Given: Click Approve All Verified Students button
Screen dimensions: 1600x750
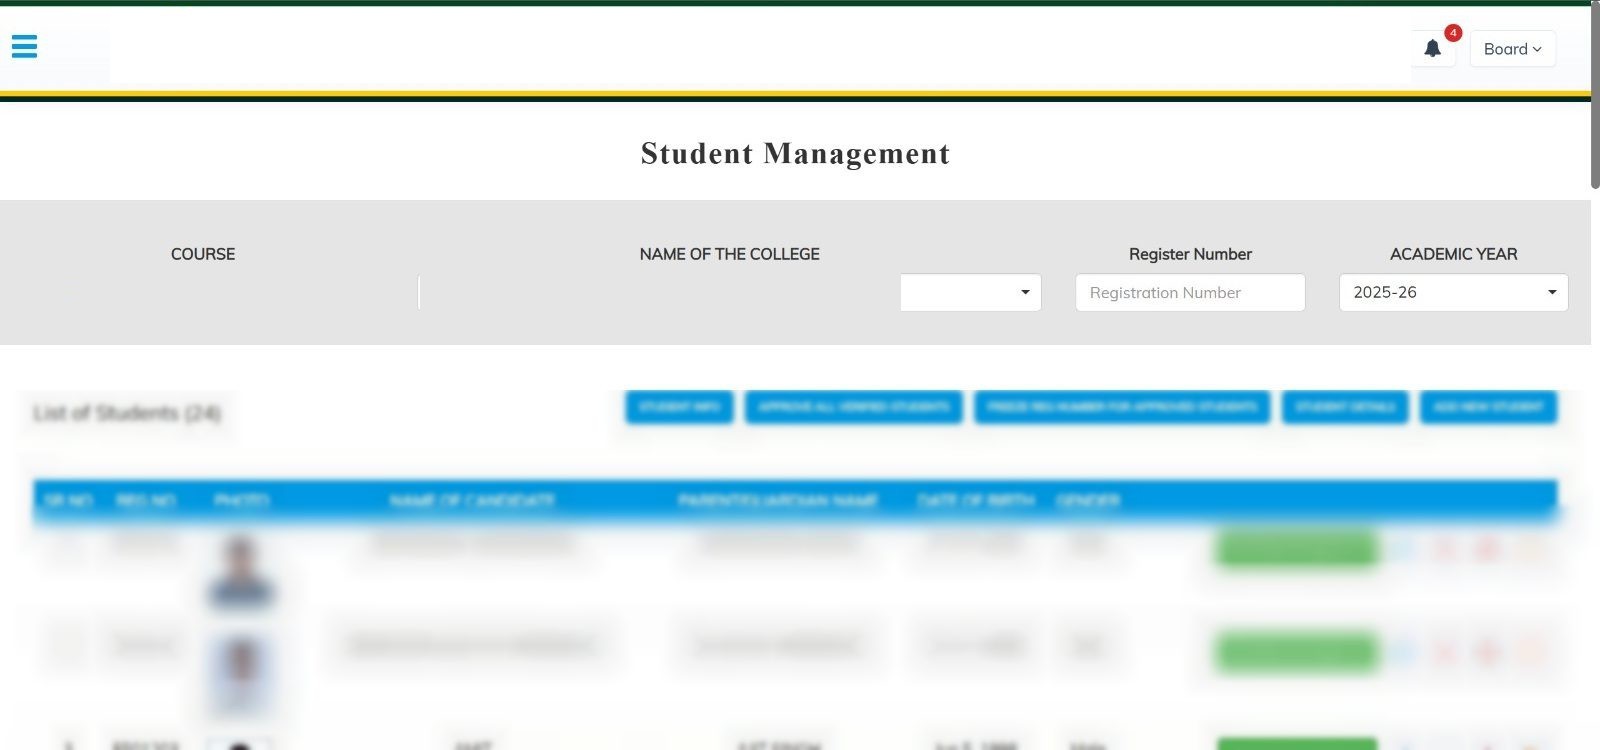Looking at the screenshot, I should click(853, 407).
